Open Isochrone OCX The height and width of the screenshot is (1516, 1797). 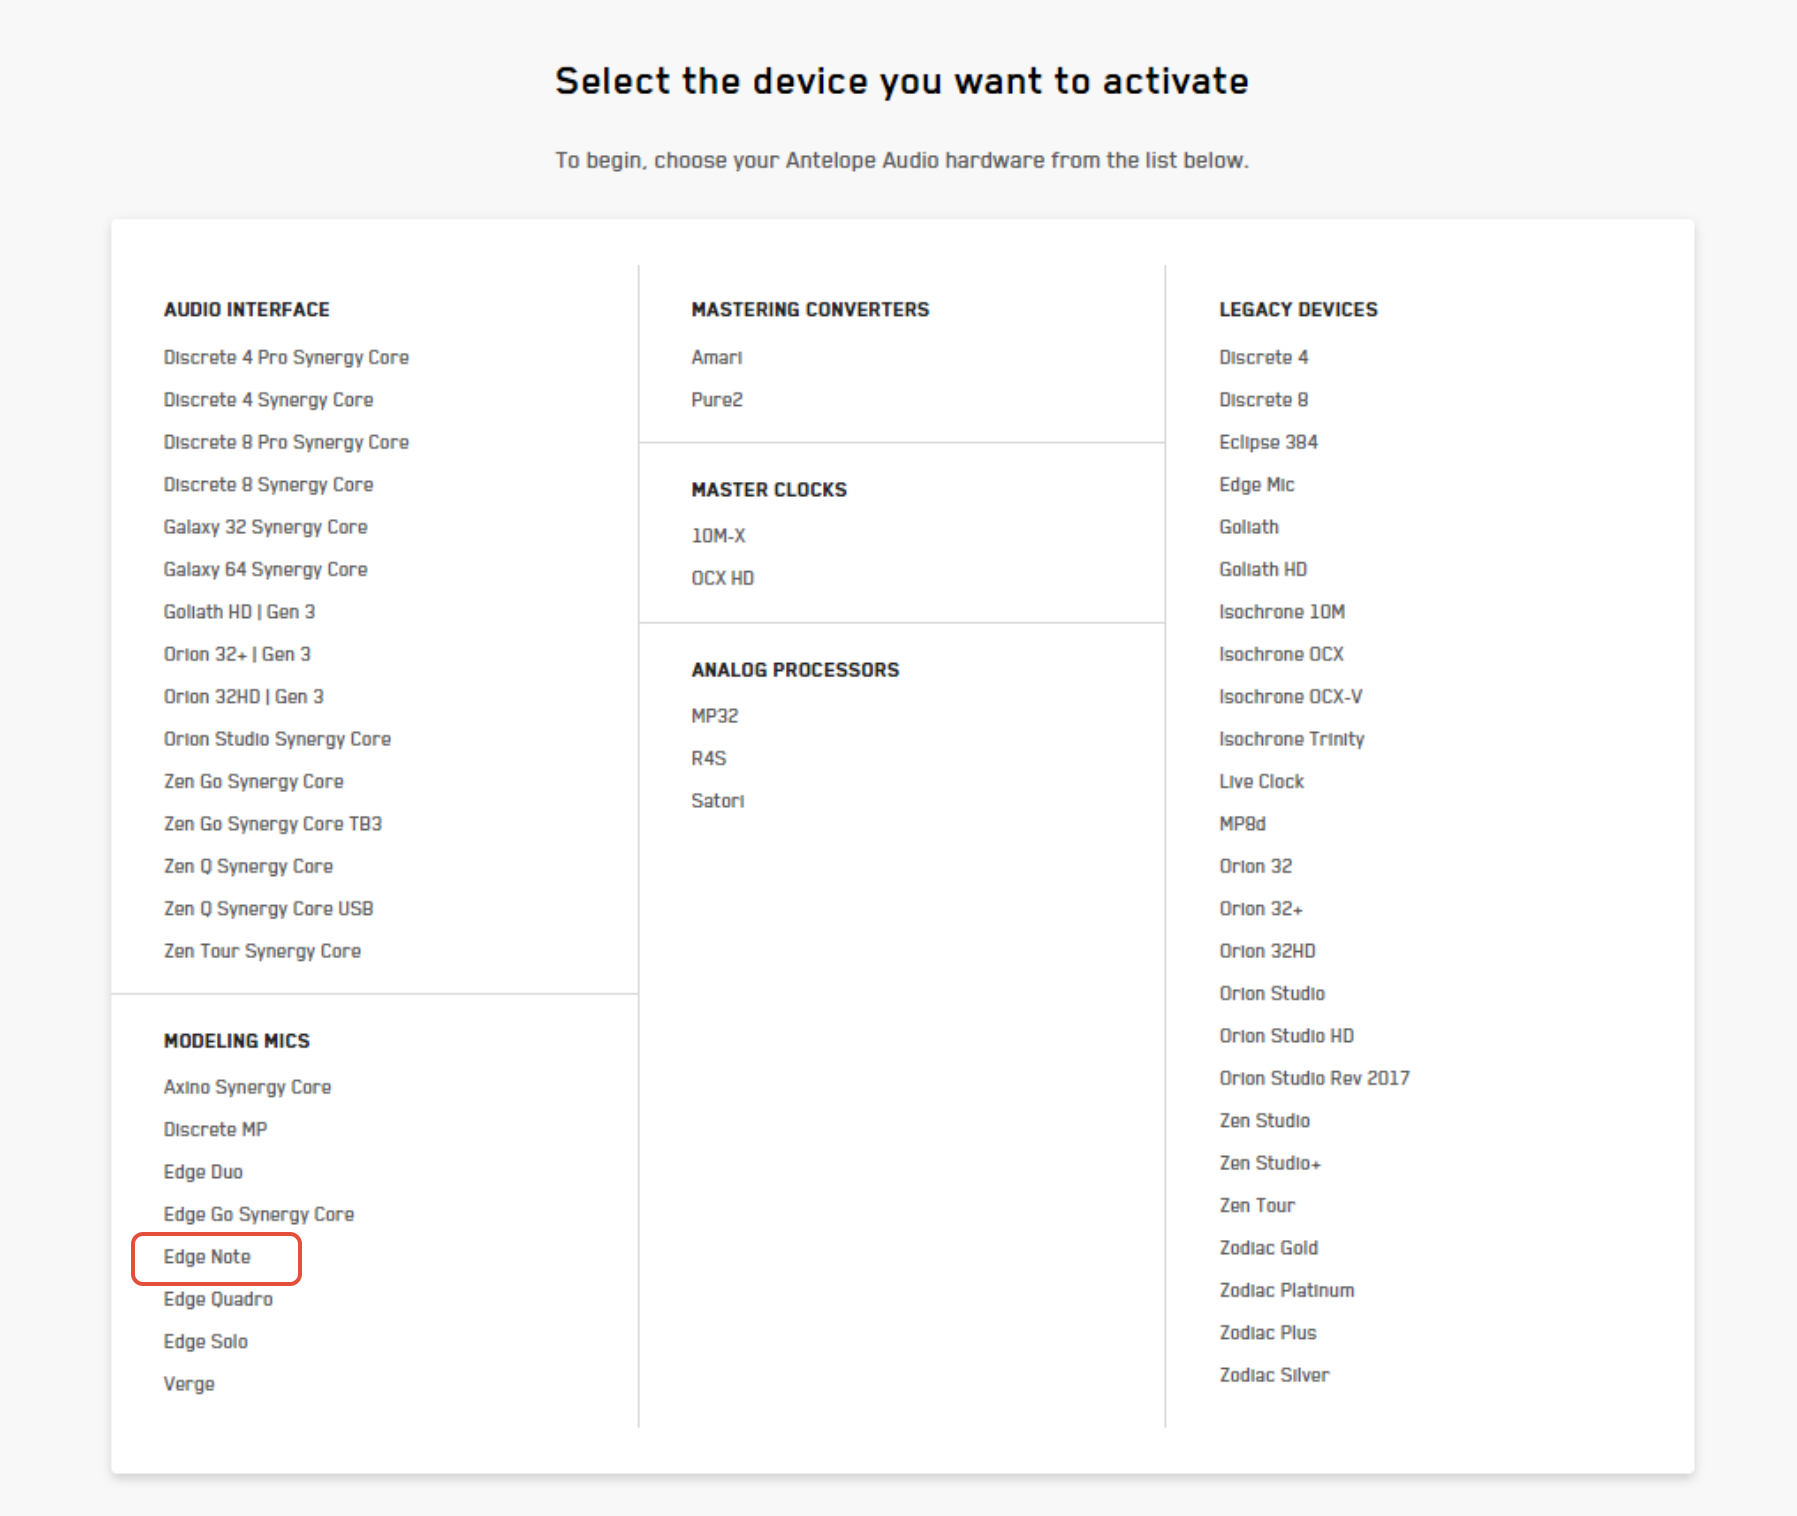(1281, 654)
